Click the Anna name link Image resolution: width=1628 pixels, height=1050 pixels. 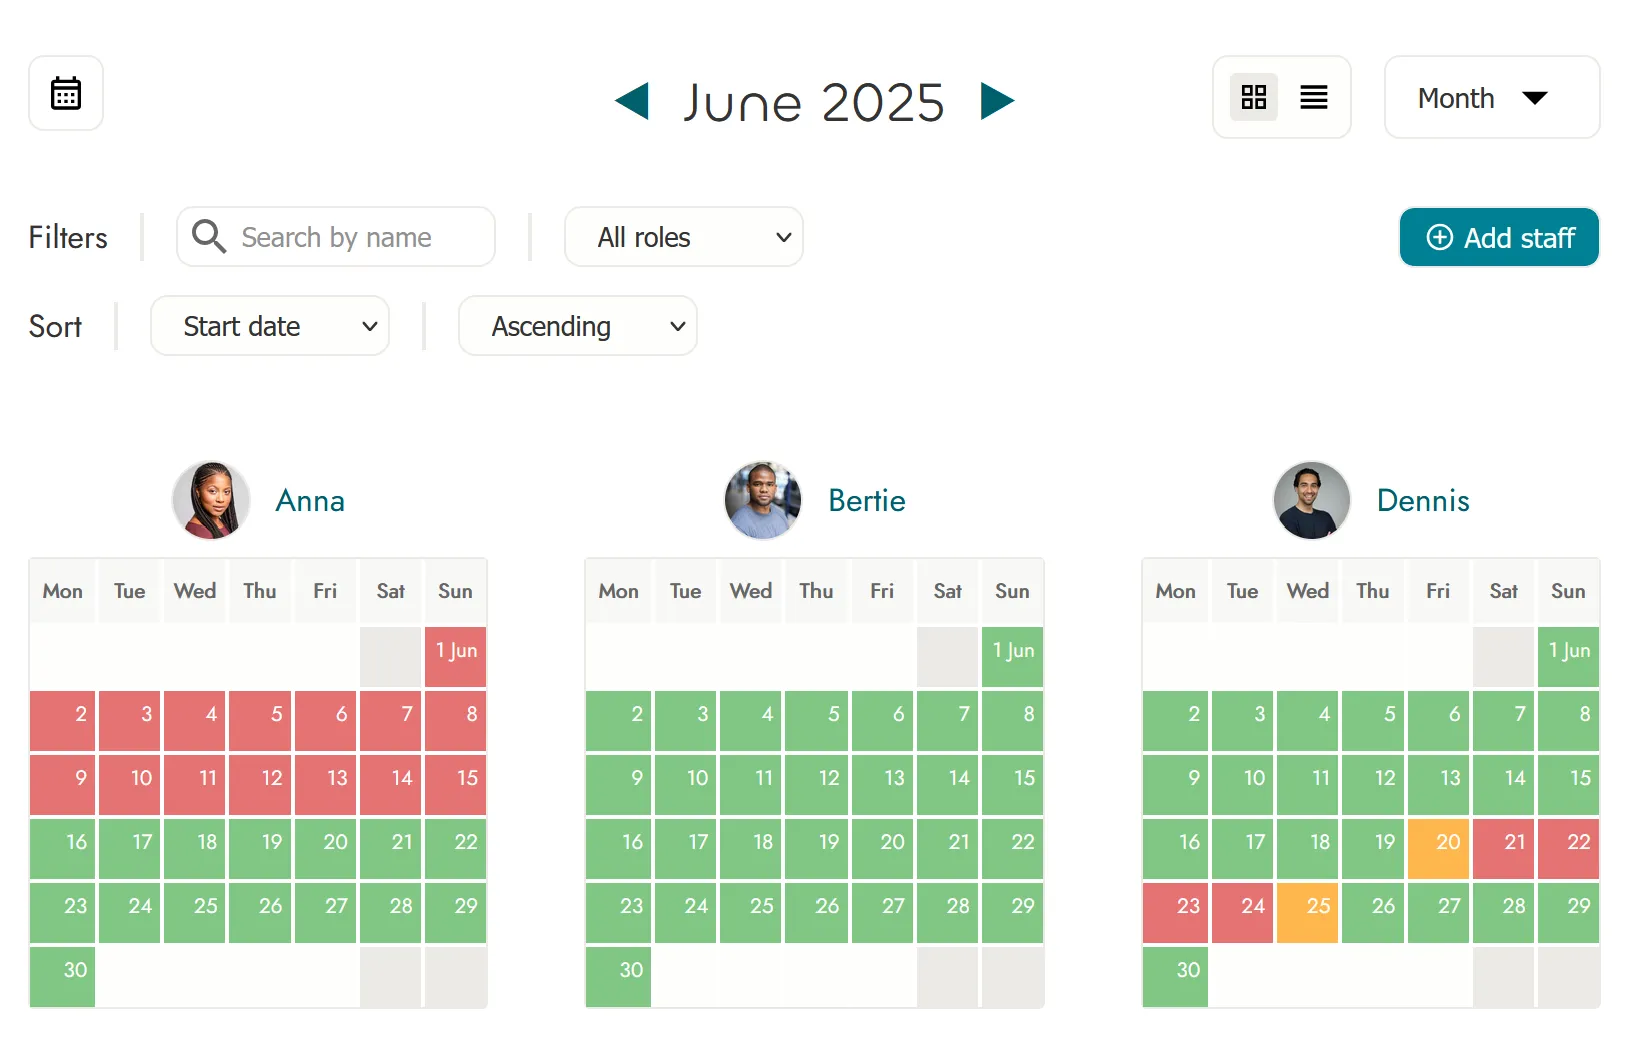(x=309, y=500)
